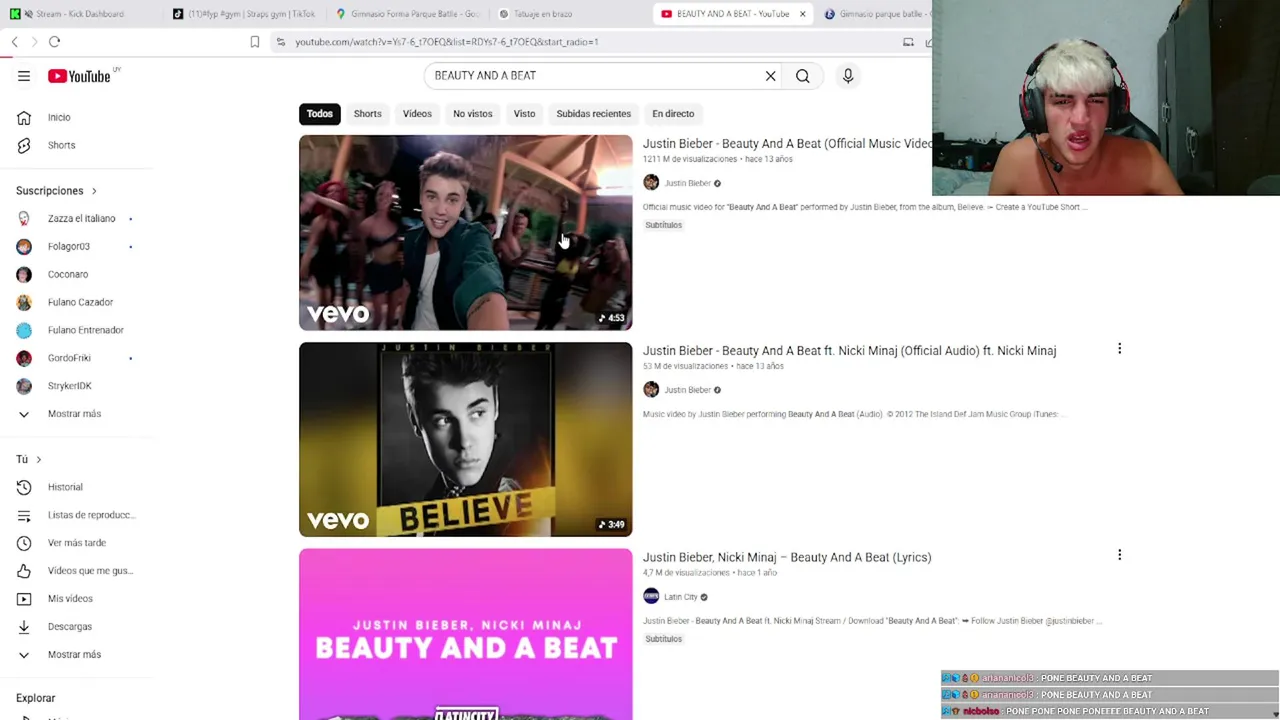This screenshot has width=1280, height=720.
Task: Reload the page in the browser
Action: click(55, 42)
